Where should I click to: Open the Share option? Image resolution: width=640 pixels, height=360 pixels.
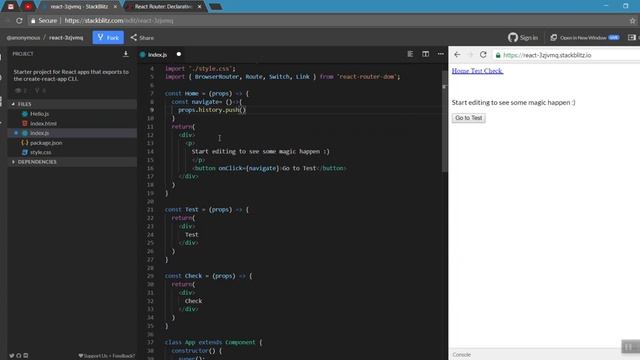click(x=142, y=38)
